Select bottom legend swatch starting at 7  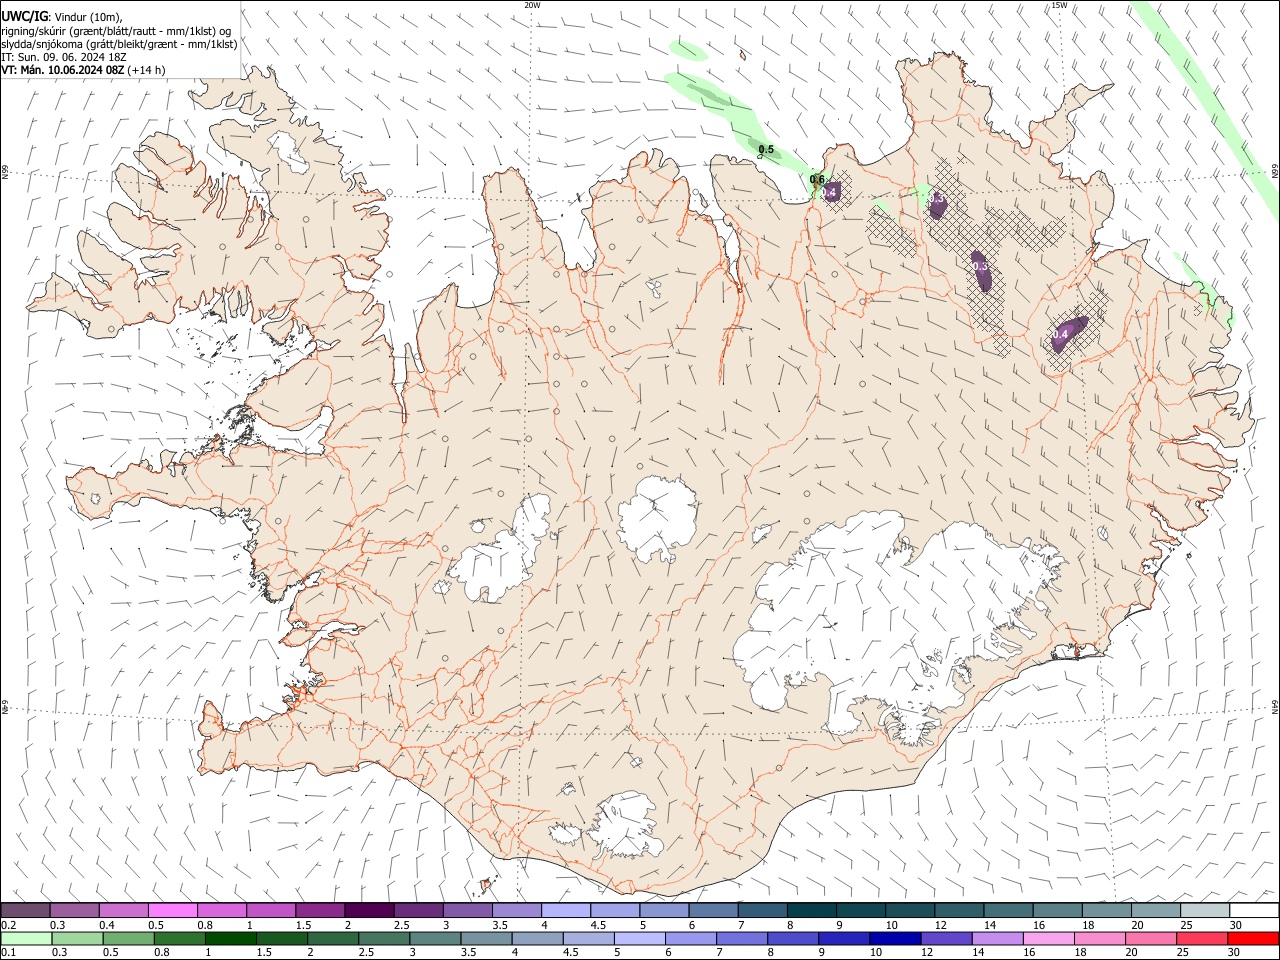741,938
